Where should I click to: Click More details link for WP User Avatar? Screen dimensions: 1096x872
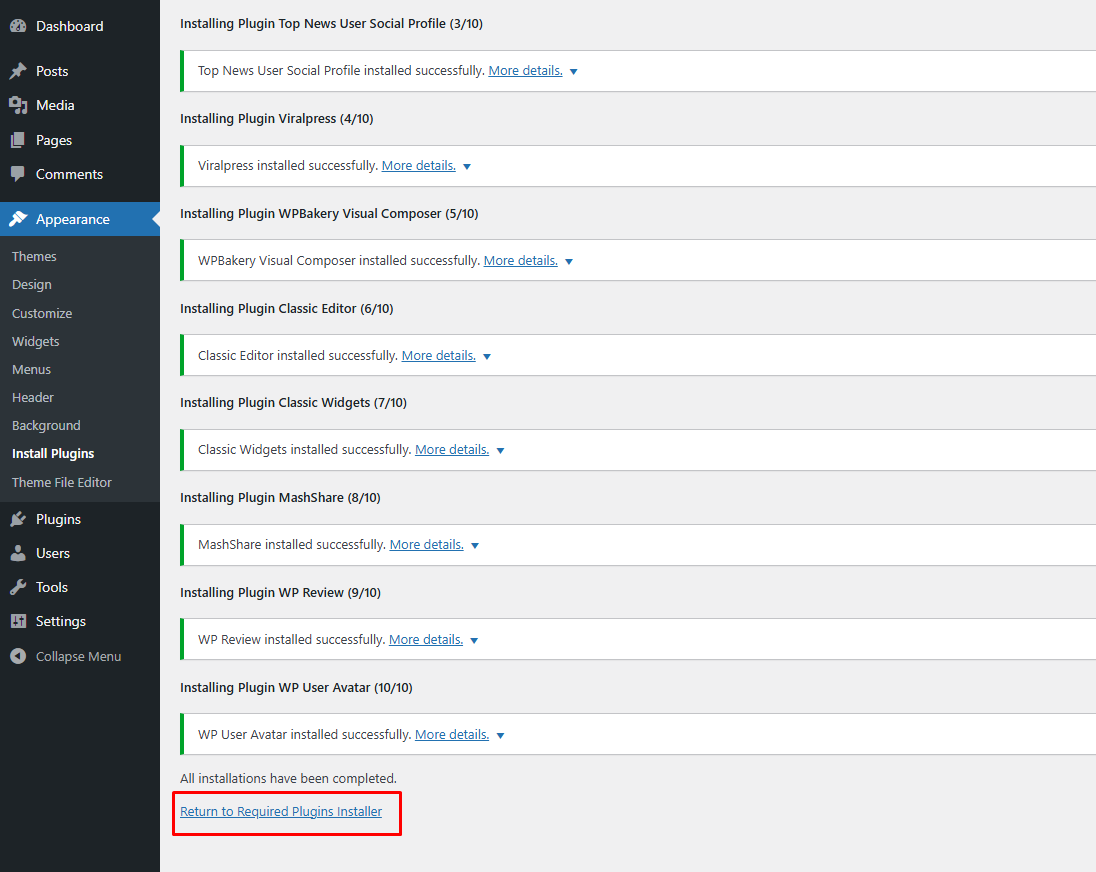pyautogui.click(x=452, y=735)
